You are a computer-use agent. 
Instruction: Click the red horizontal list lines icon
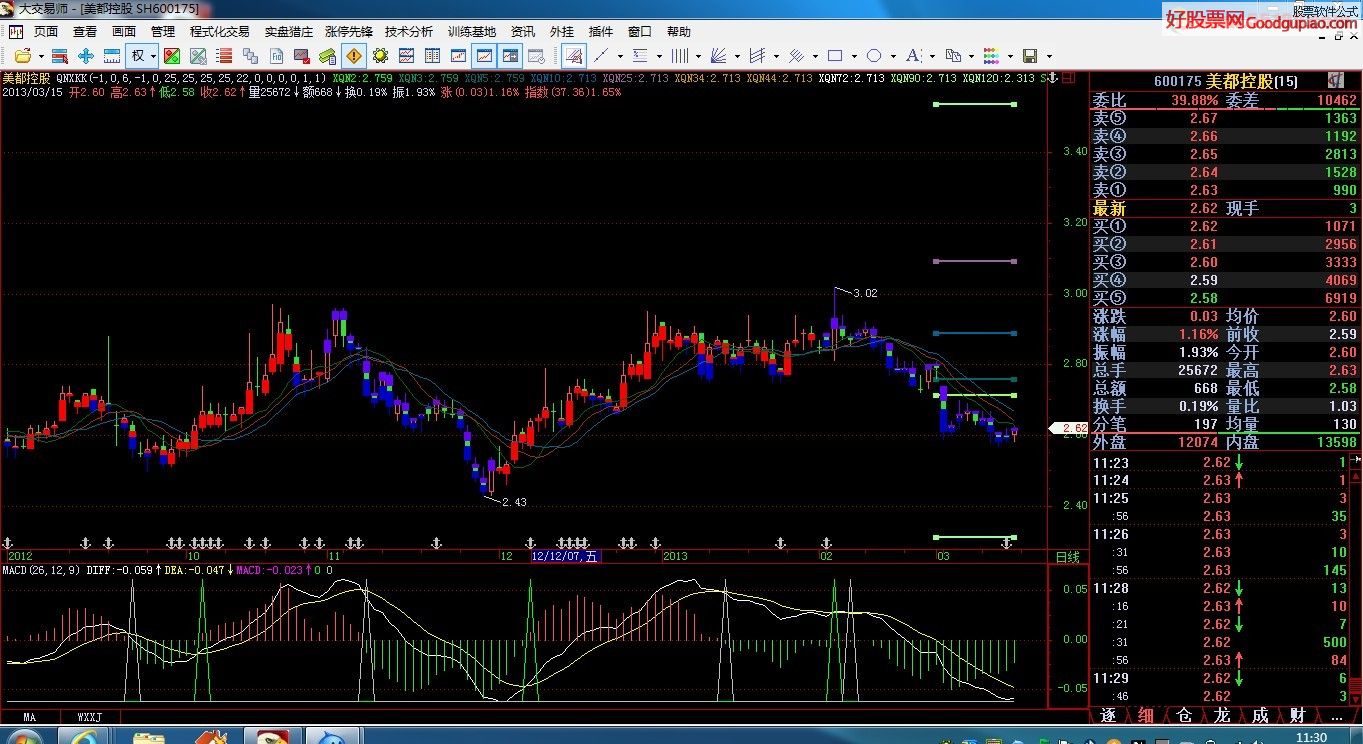click(x=224, y=56)
